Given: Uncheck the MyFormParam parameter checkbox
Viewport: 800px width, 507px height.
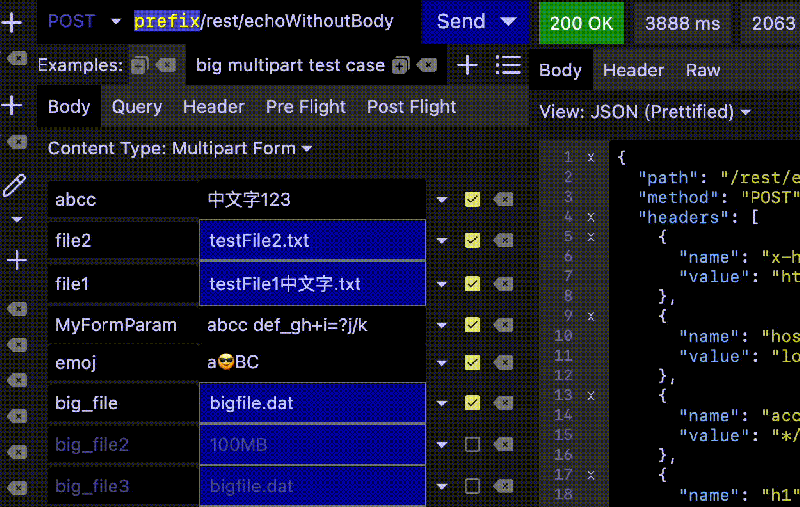Looking at the screenshot, I should pos(472,325).
